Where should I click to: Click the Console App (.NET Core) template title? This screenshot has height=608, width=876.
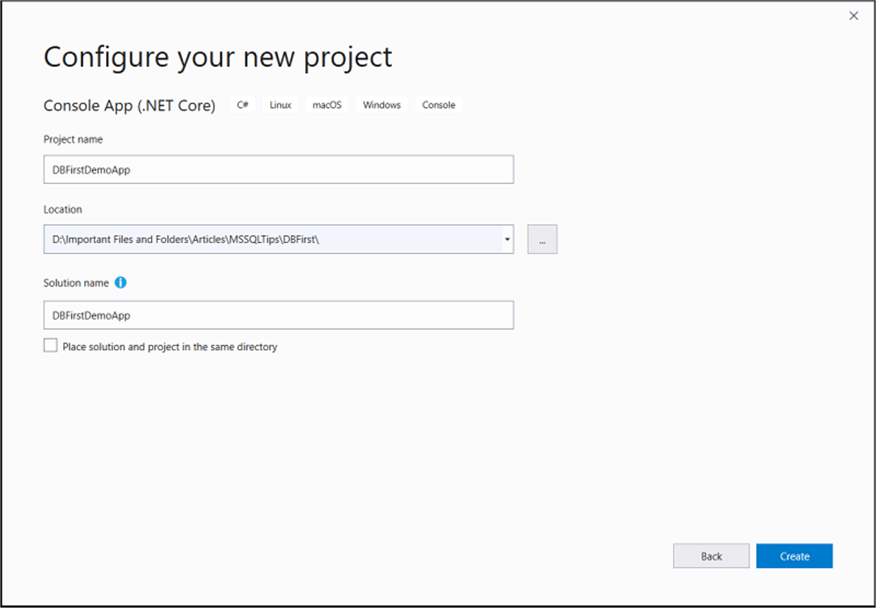[x=129, y=105]
